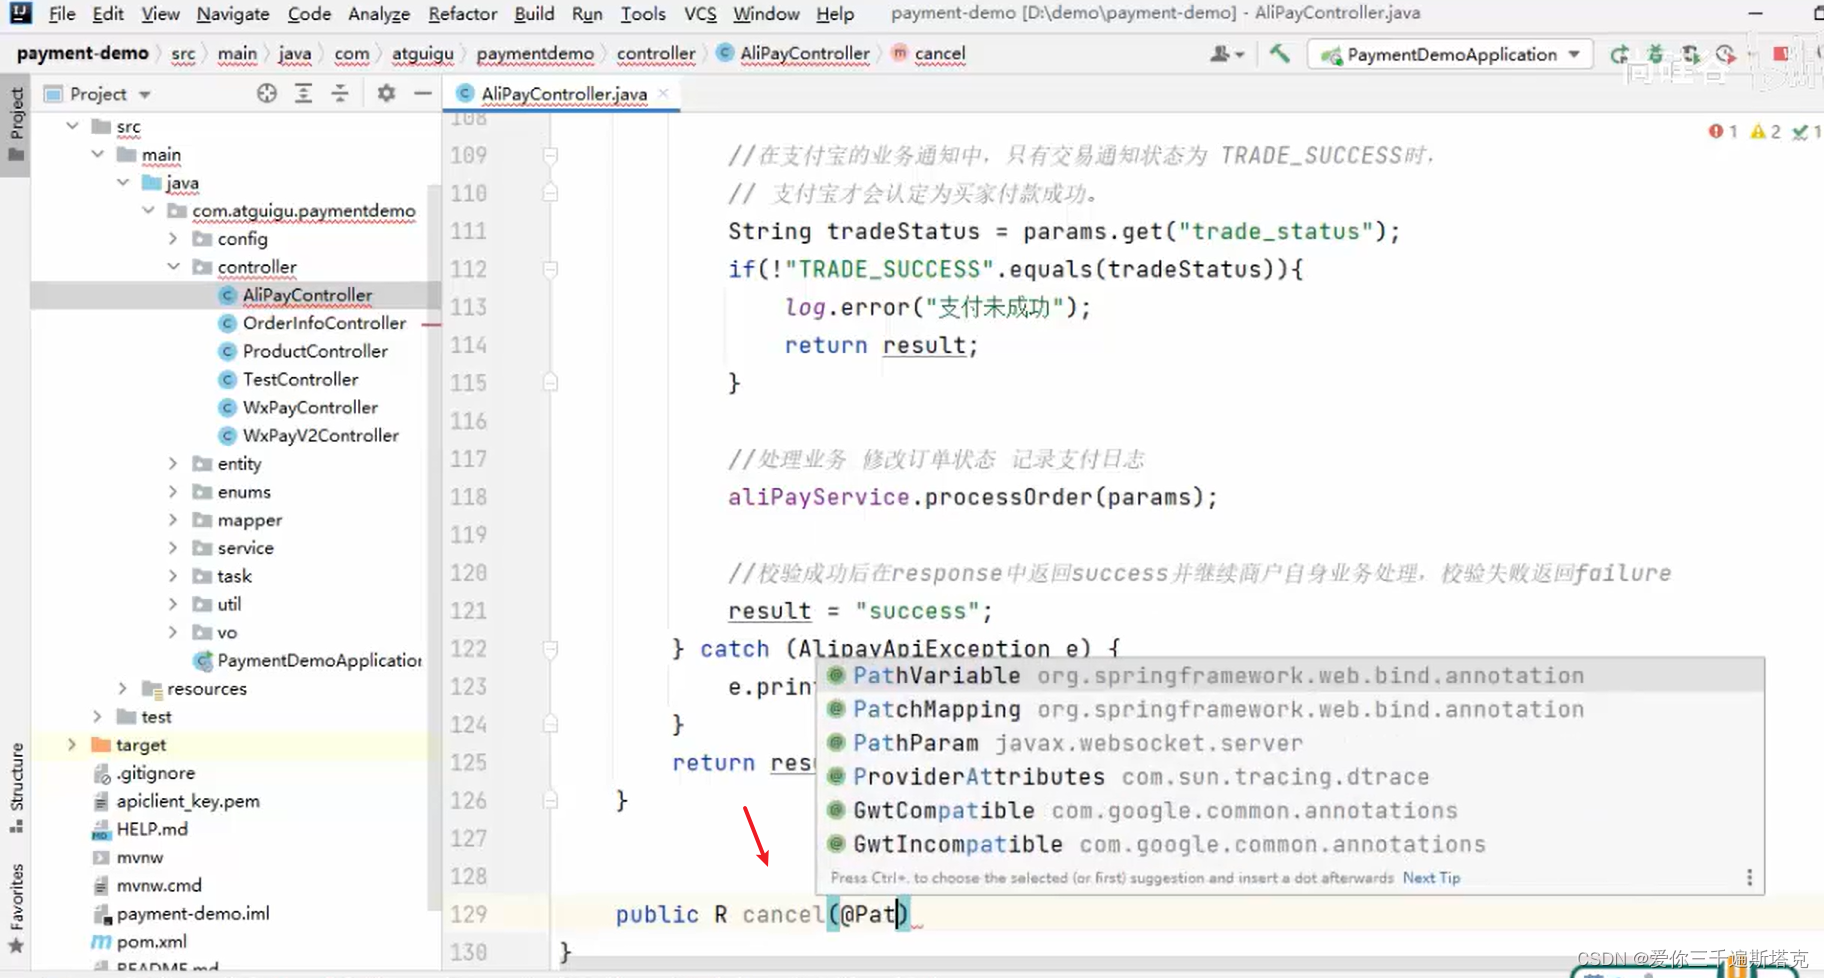The image size is (1824, 978).
Task: Choose PatchMapping completion suggestion
Action: [1291, 709]
